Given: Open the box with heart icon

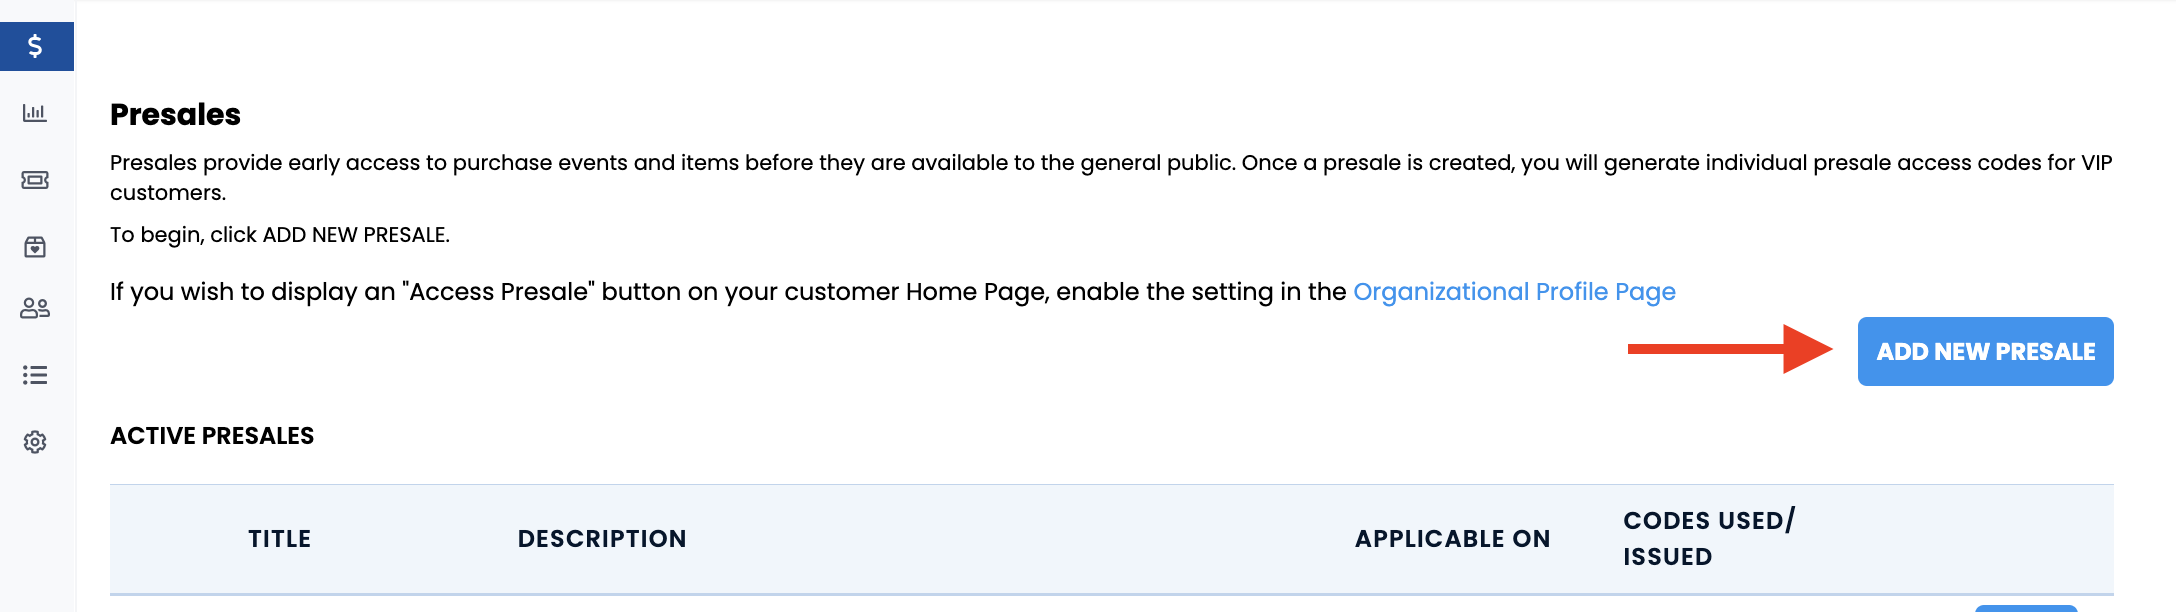Looking at the screenshot, I should point(35,247).
